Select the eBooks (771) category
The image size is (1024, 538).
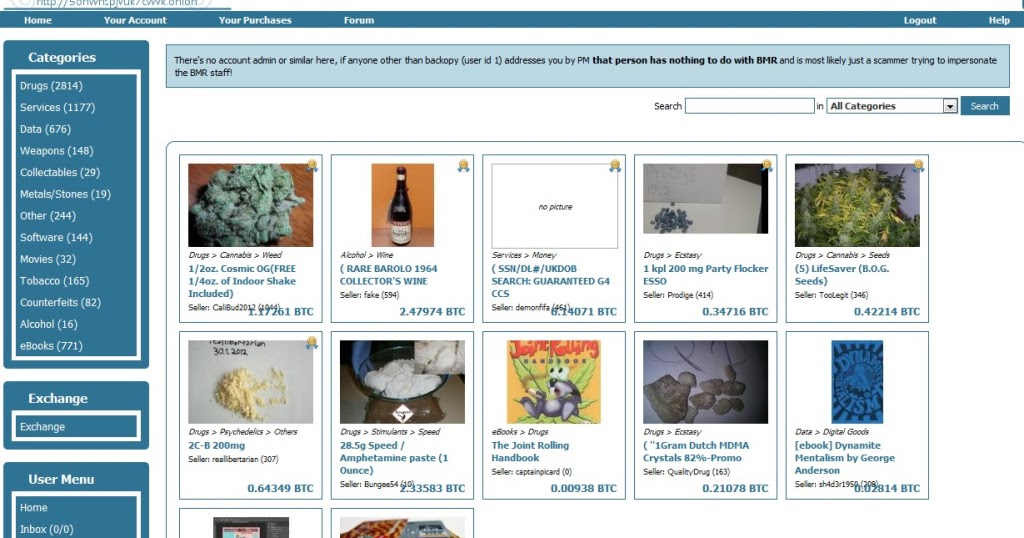click(x=51, y=346)
